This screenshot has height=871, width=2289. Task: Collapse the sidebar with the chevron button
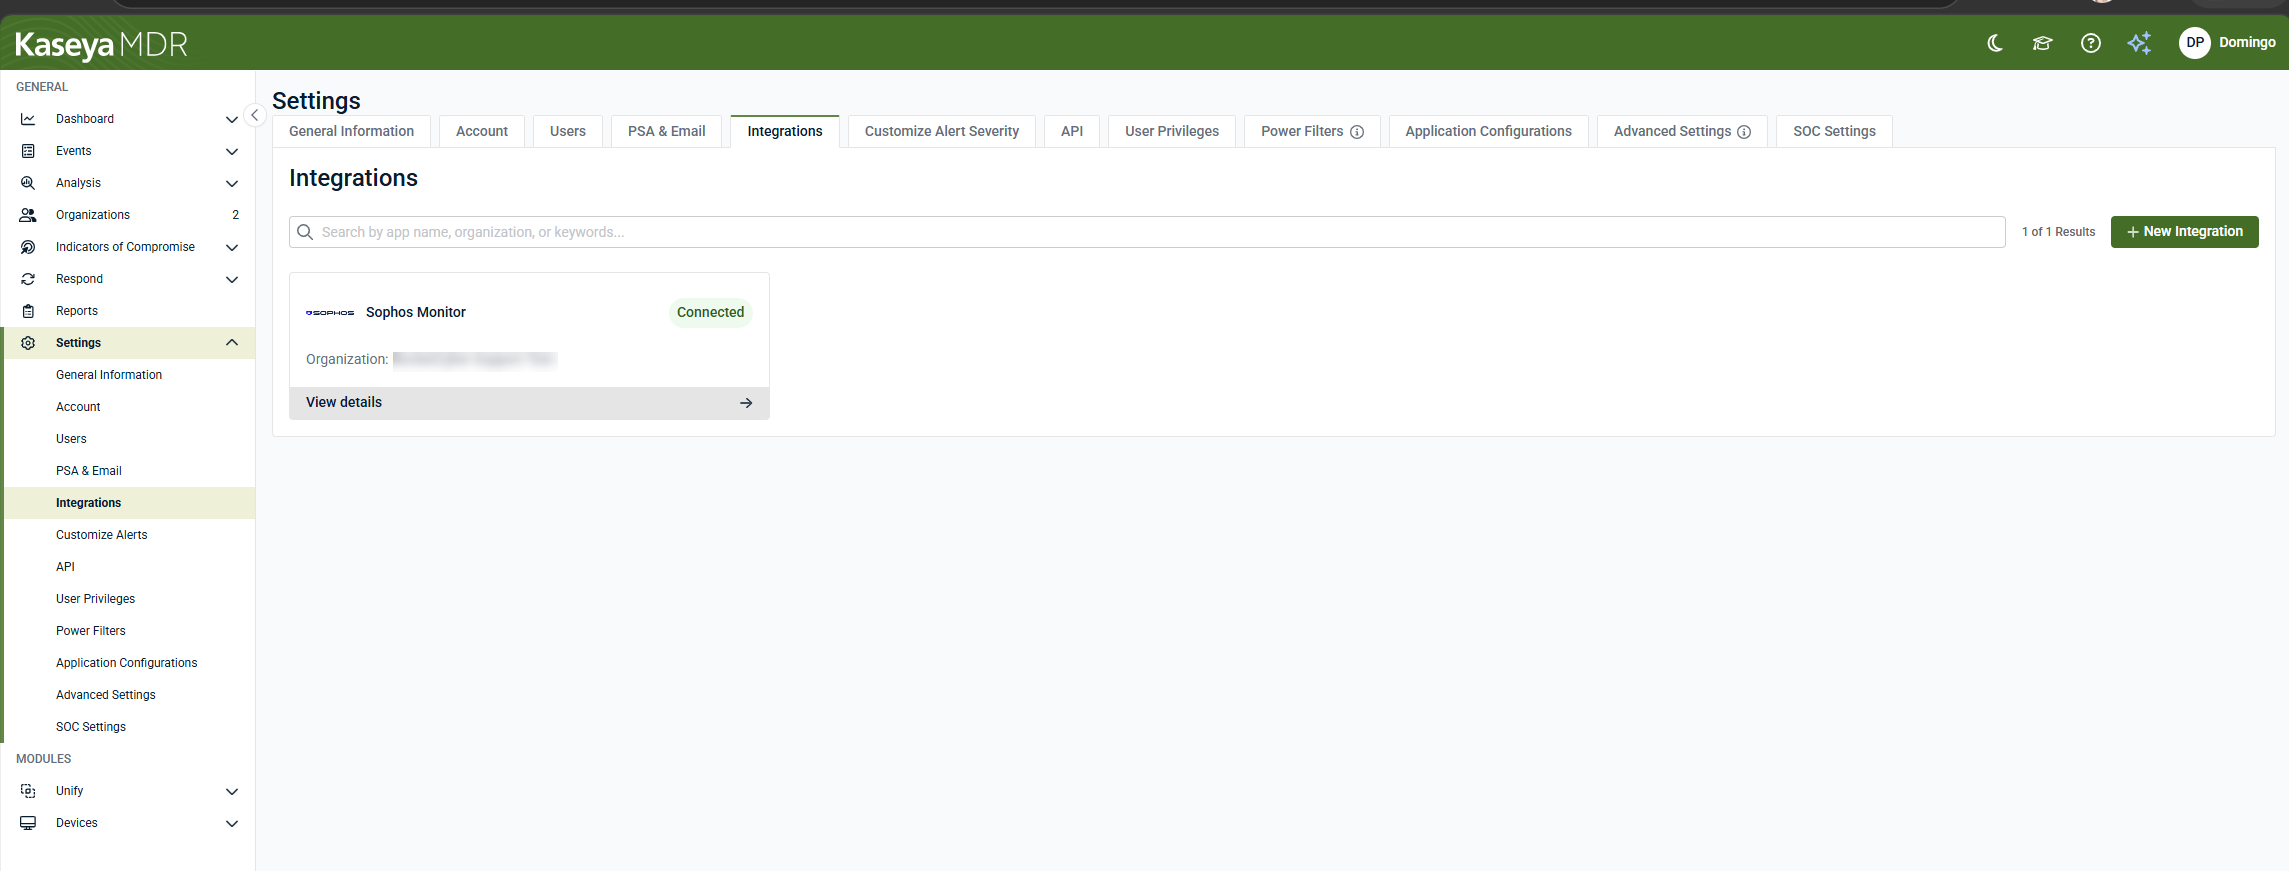tap(254, 115)
